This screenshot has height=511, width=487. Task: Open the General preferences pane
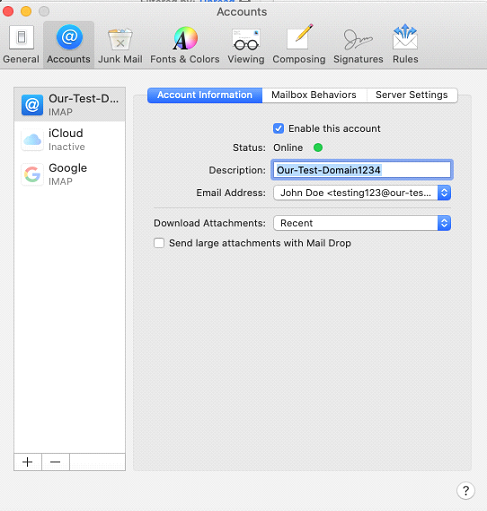tap(21, 44)
